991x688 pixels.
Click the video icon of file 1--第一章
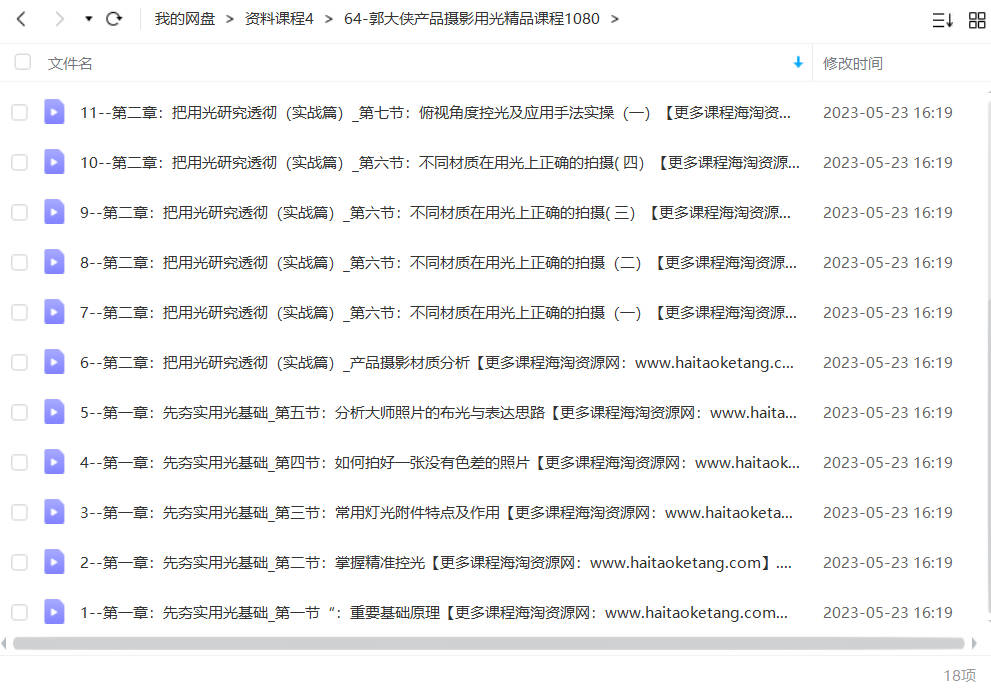click(x=54, y=611)
